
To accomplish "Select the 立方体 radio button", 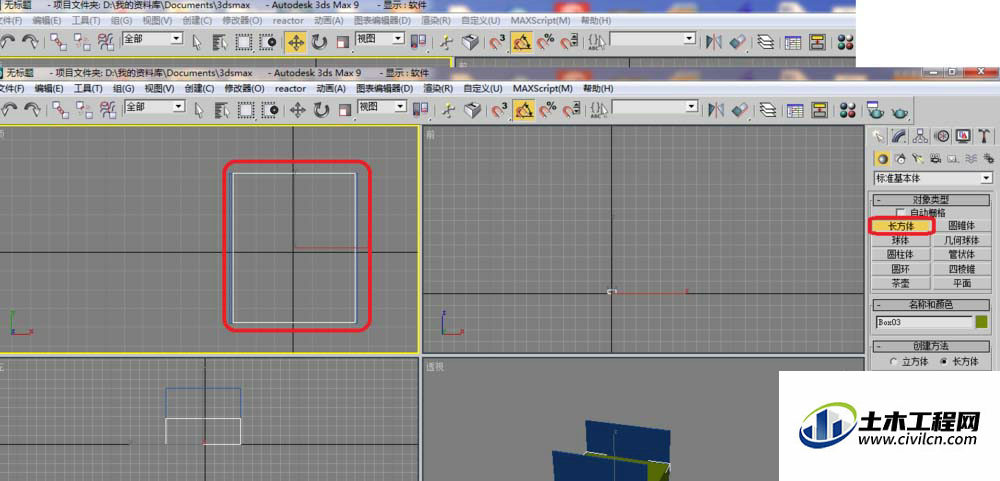I will coord(895,362).
